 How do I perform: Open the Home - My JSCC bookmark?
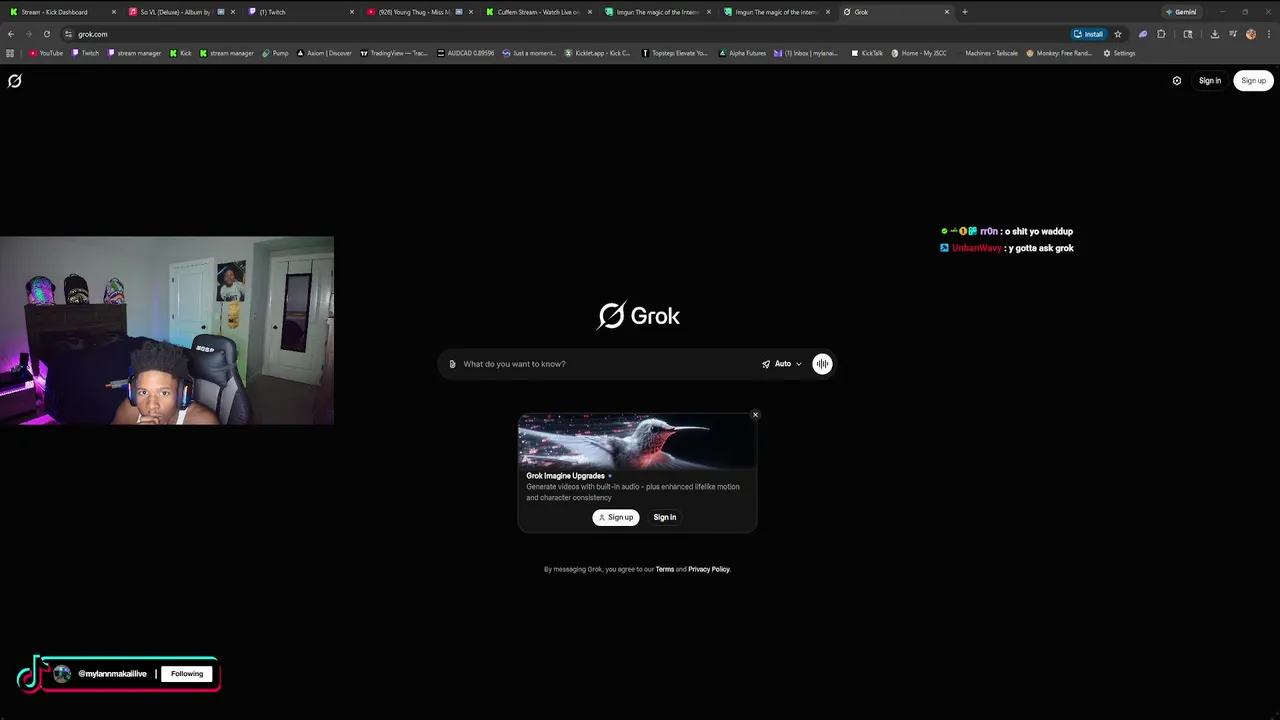(918, 53)
